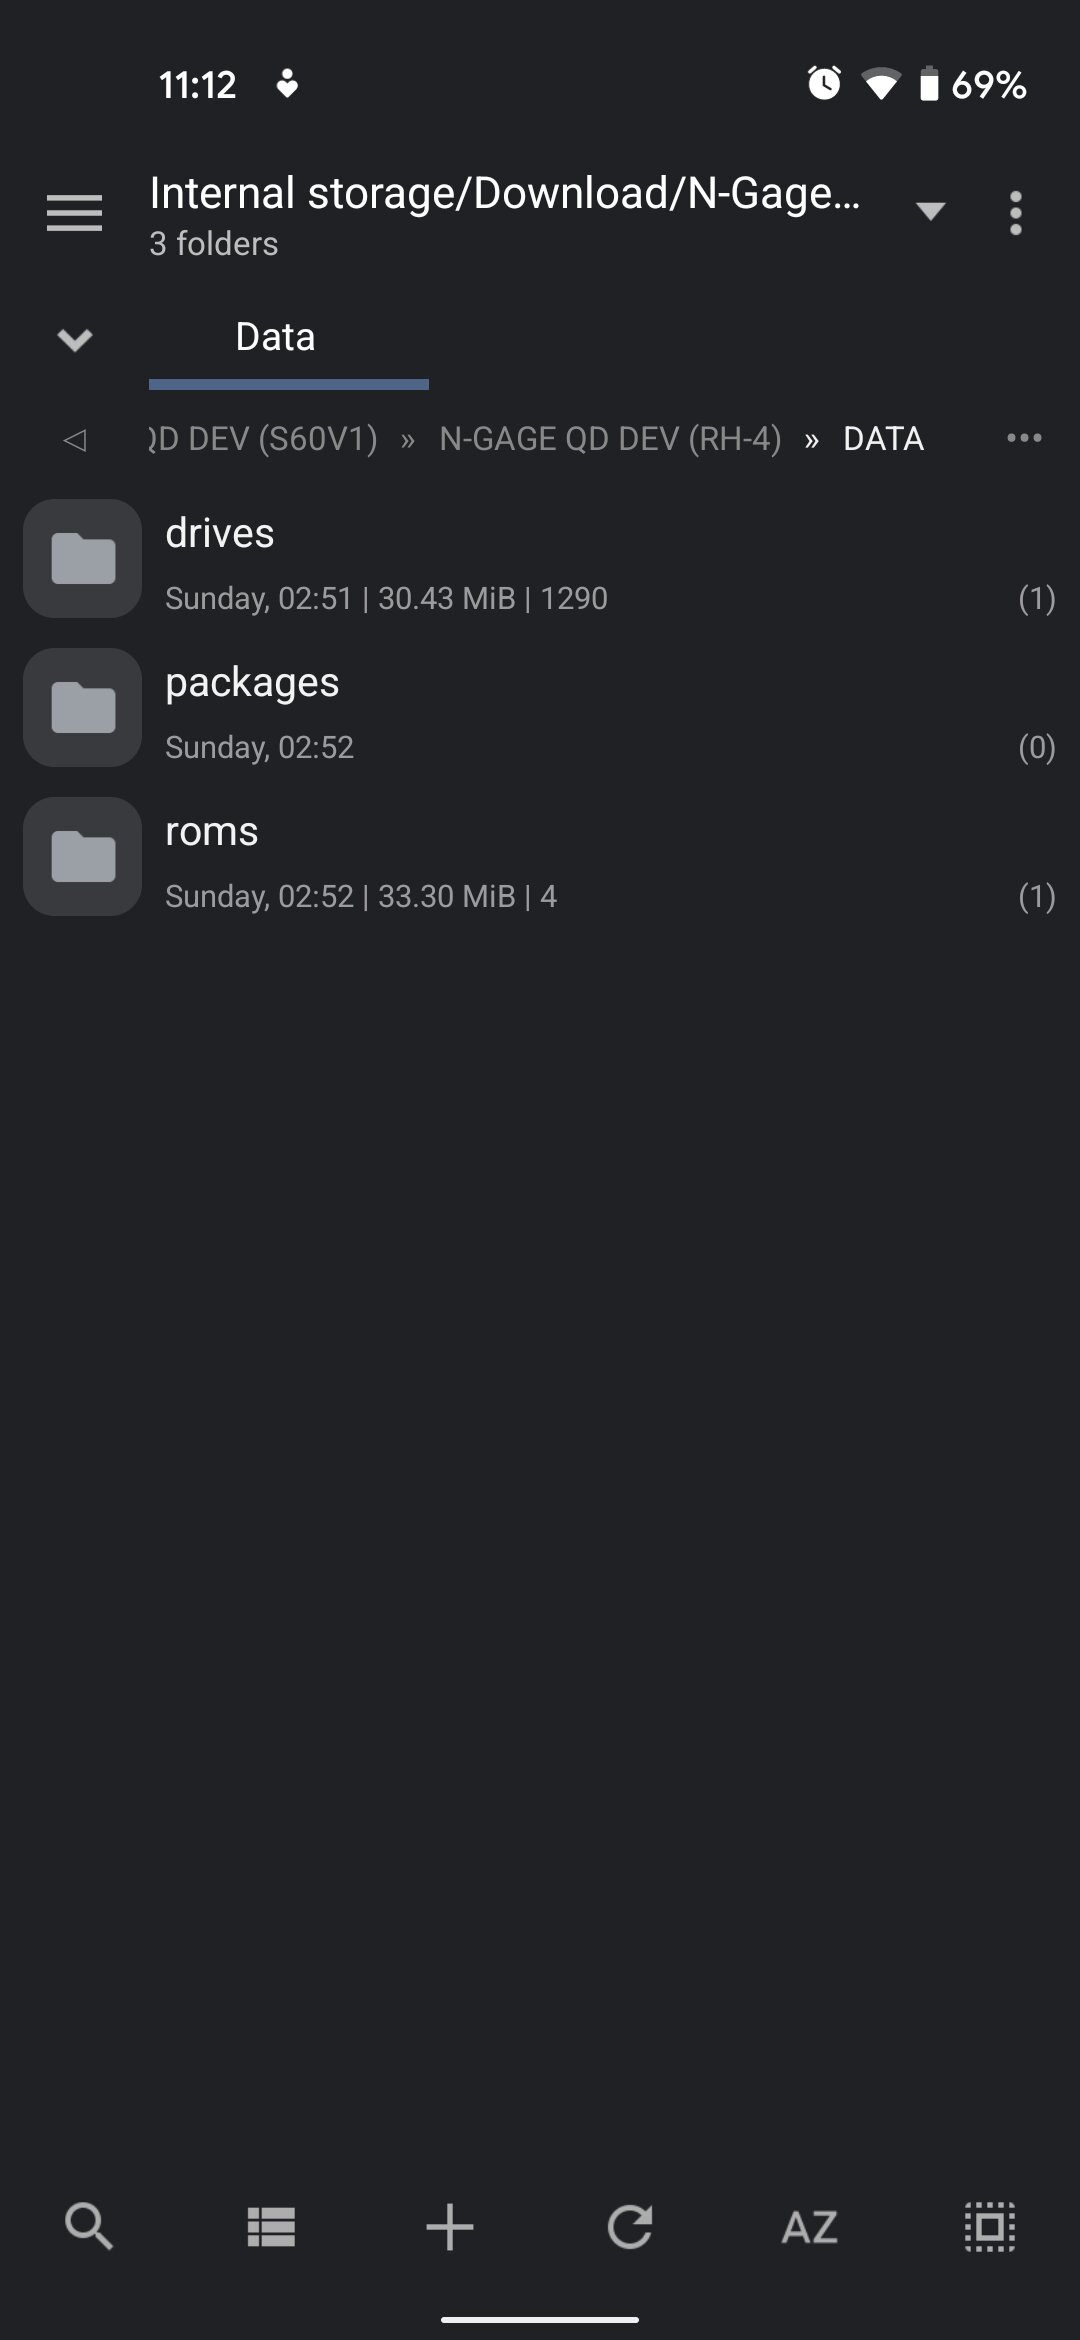Open the packages folder
1080x2340 pixels.
coord(540,707)
